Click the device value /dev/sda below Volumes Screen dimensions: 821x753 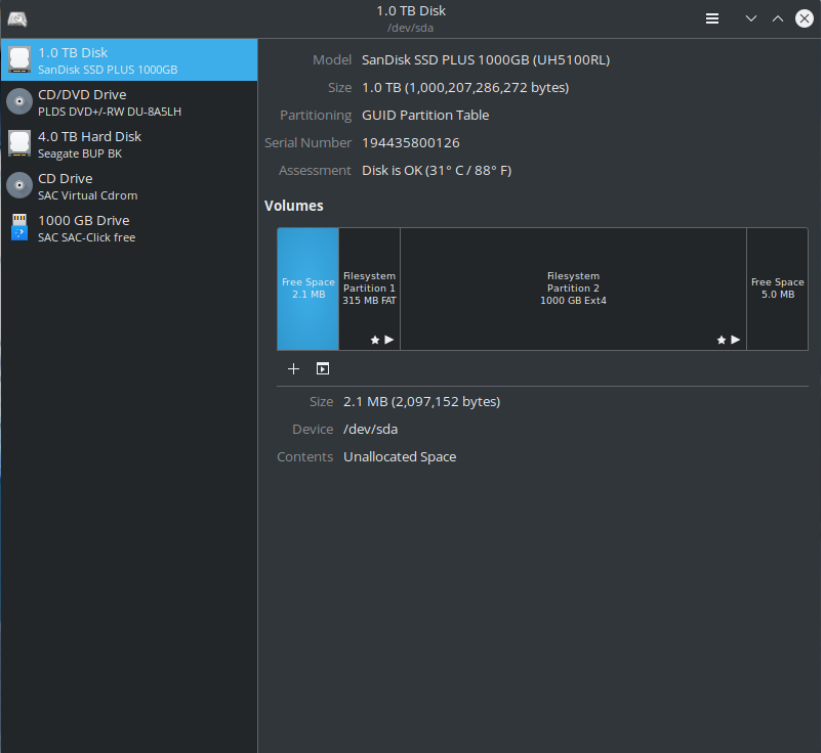[x=370, y=429]
